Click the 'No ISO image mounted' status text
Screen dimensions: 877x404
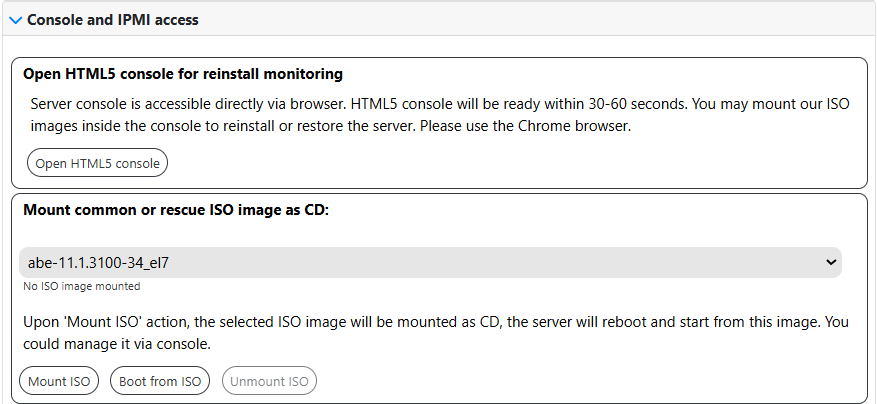(84, 286)
